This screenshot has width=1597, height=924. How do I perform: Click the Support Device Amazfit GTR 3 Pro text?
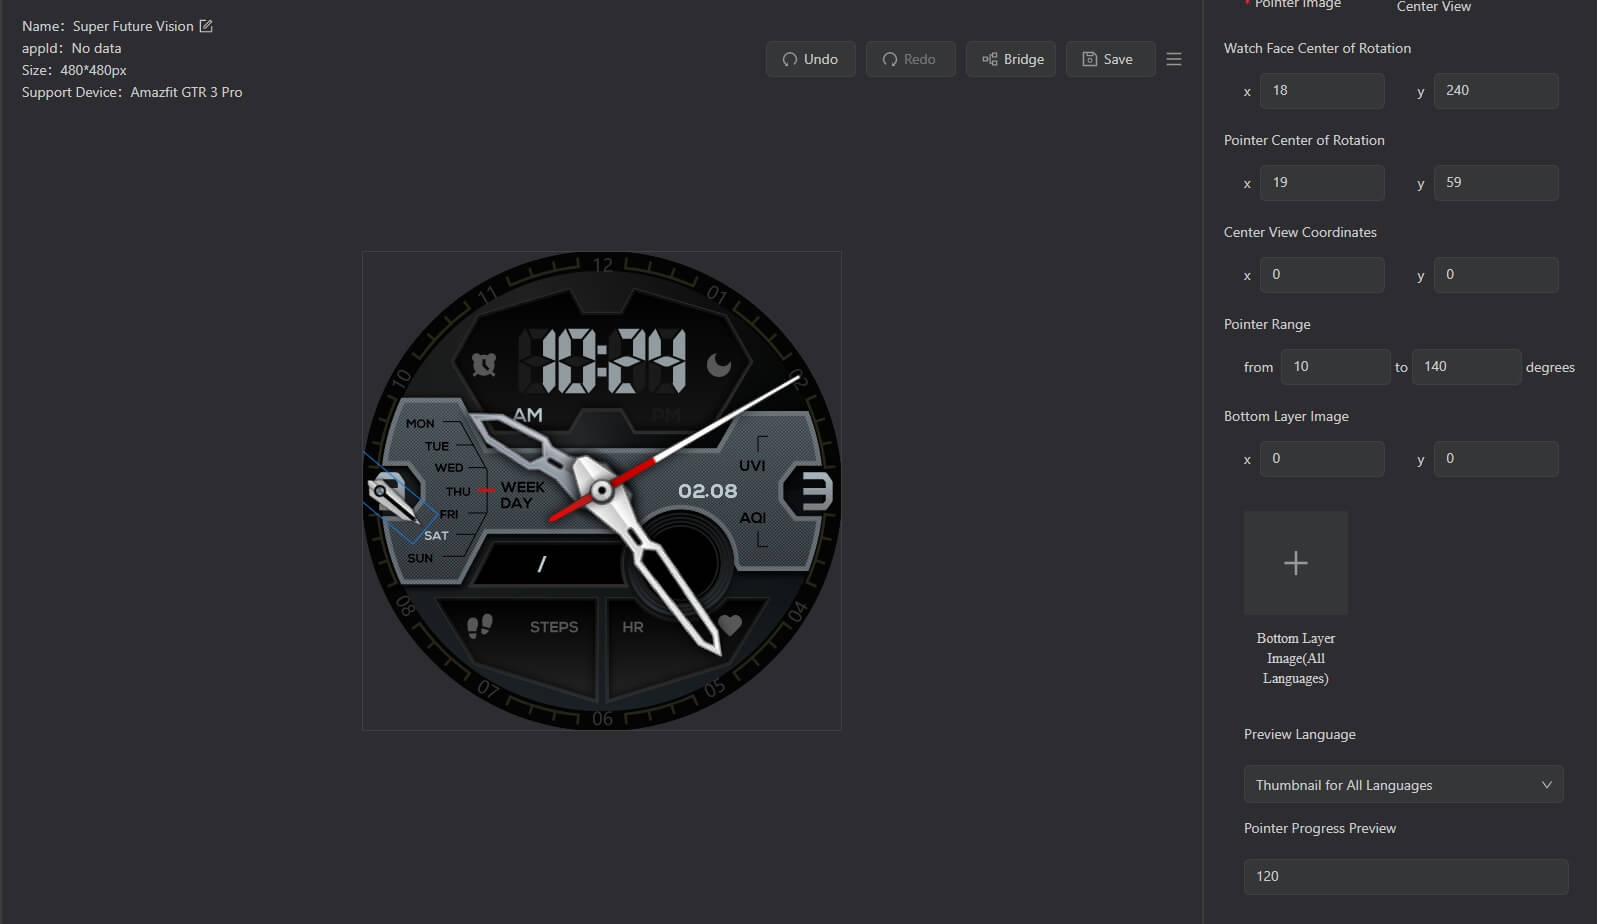(132, 92)
